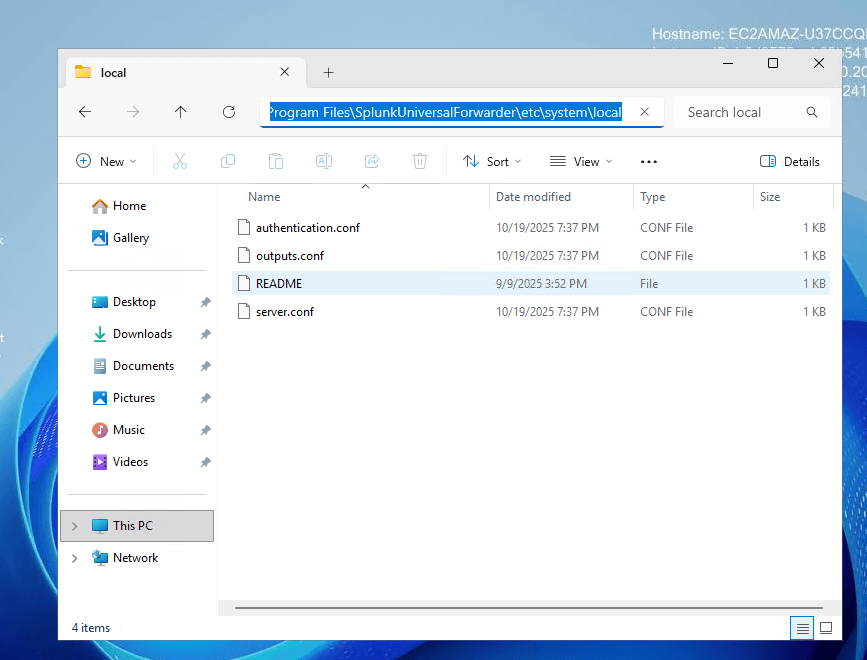Switch to details list view layout

(801, 628)
